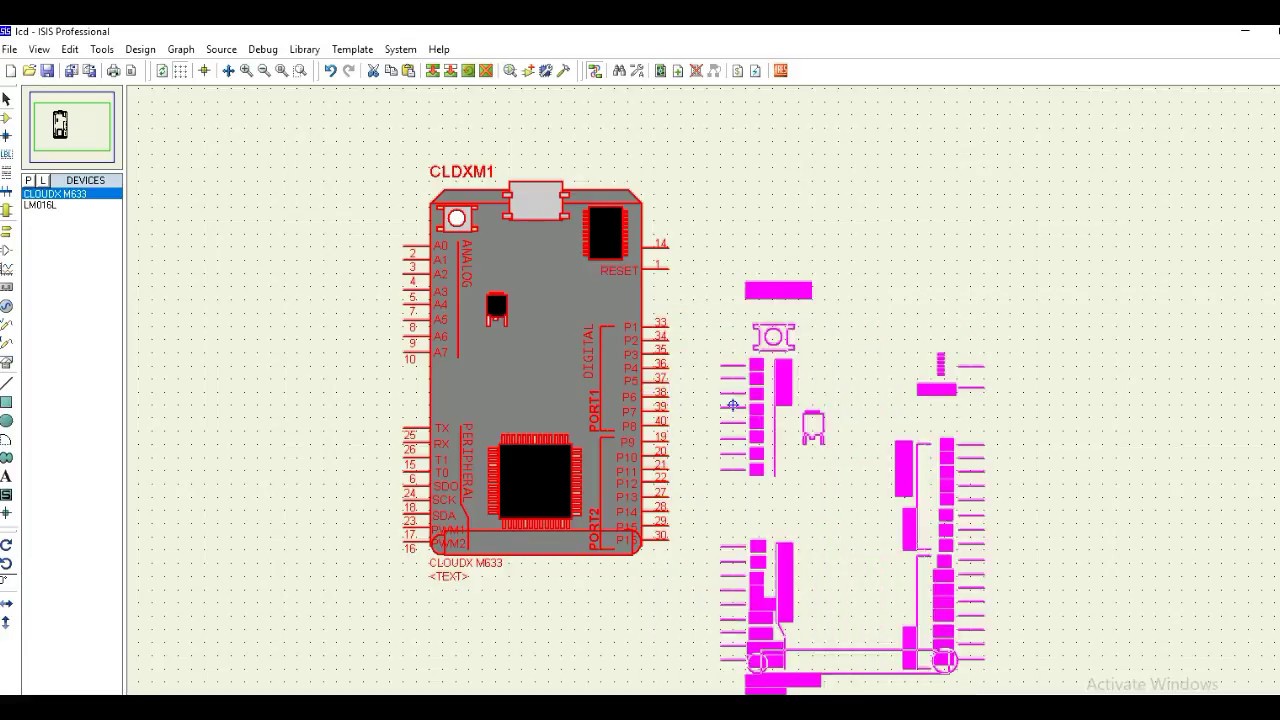
Task: Open the packaging tool
Action: coord(546,71)
